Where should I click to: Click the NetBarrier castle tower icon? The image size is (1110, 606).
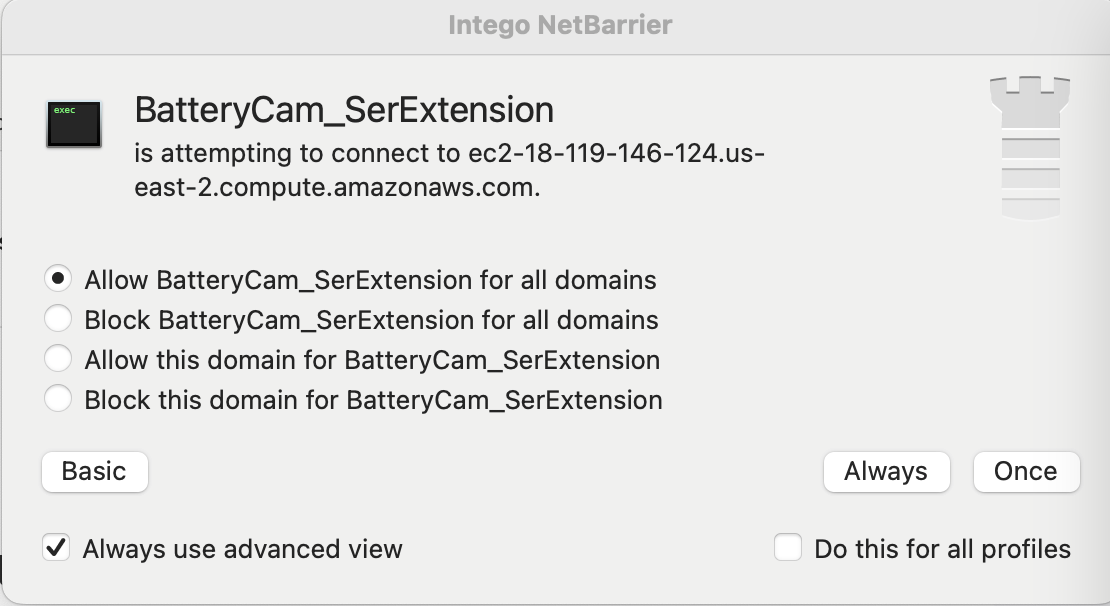pos(1024,147)
